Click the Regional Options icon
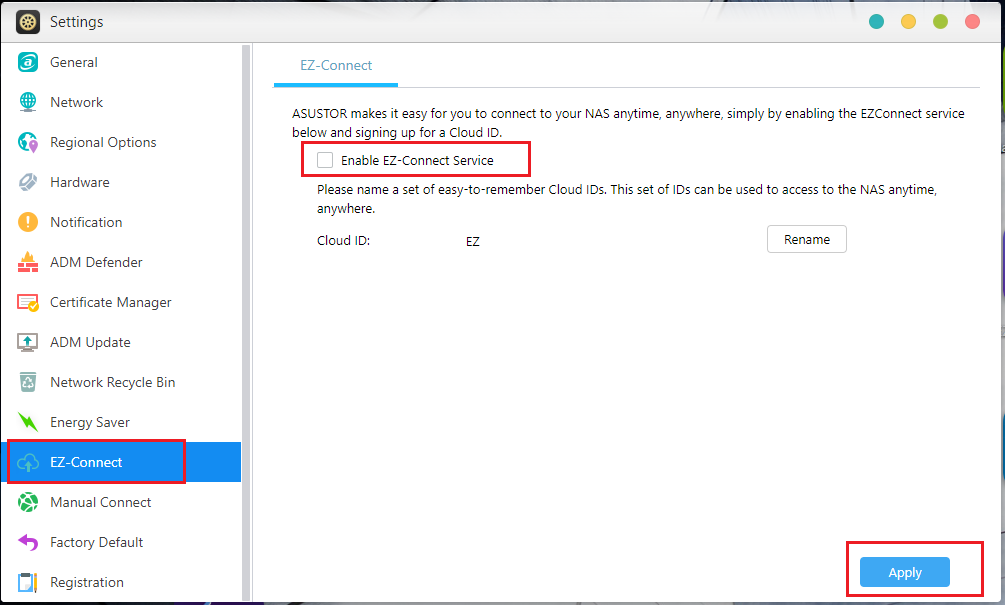 (28, 142)
